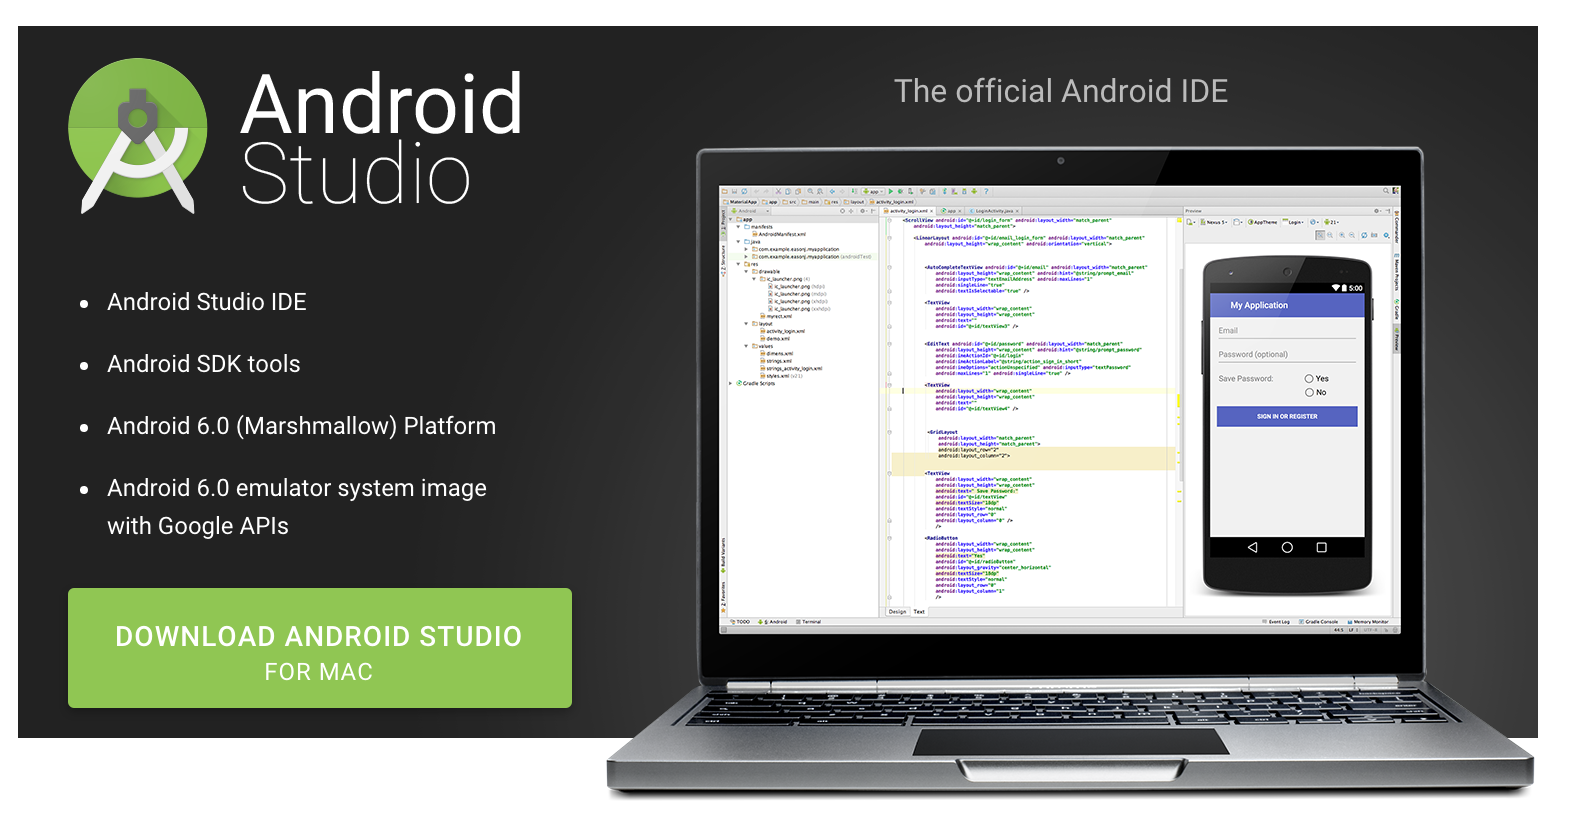
Task: Select demo.xml in the project tree
Action: coord(775,339)
